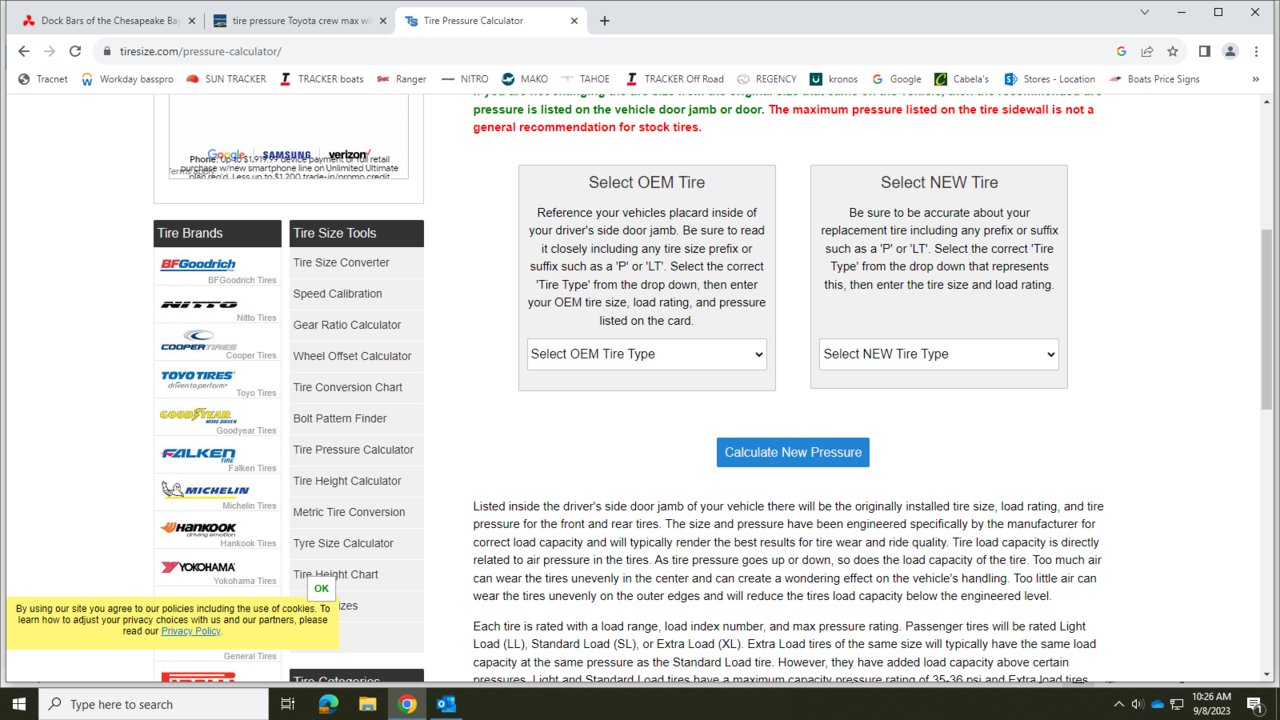The width and height of the screenshot is (1280, 720).
Task: Accept cookies with OK button
Action: tap(321, 588)
